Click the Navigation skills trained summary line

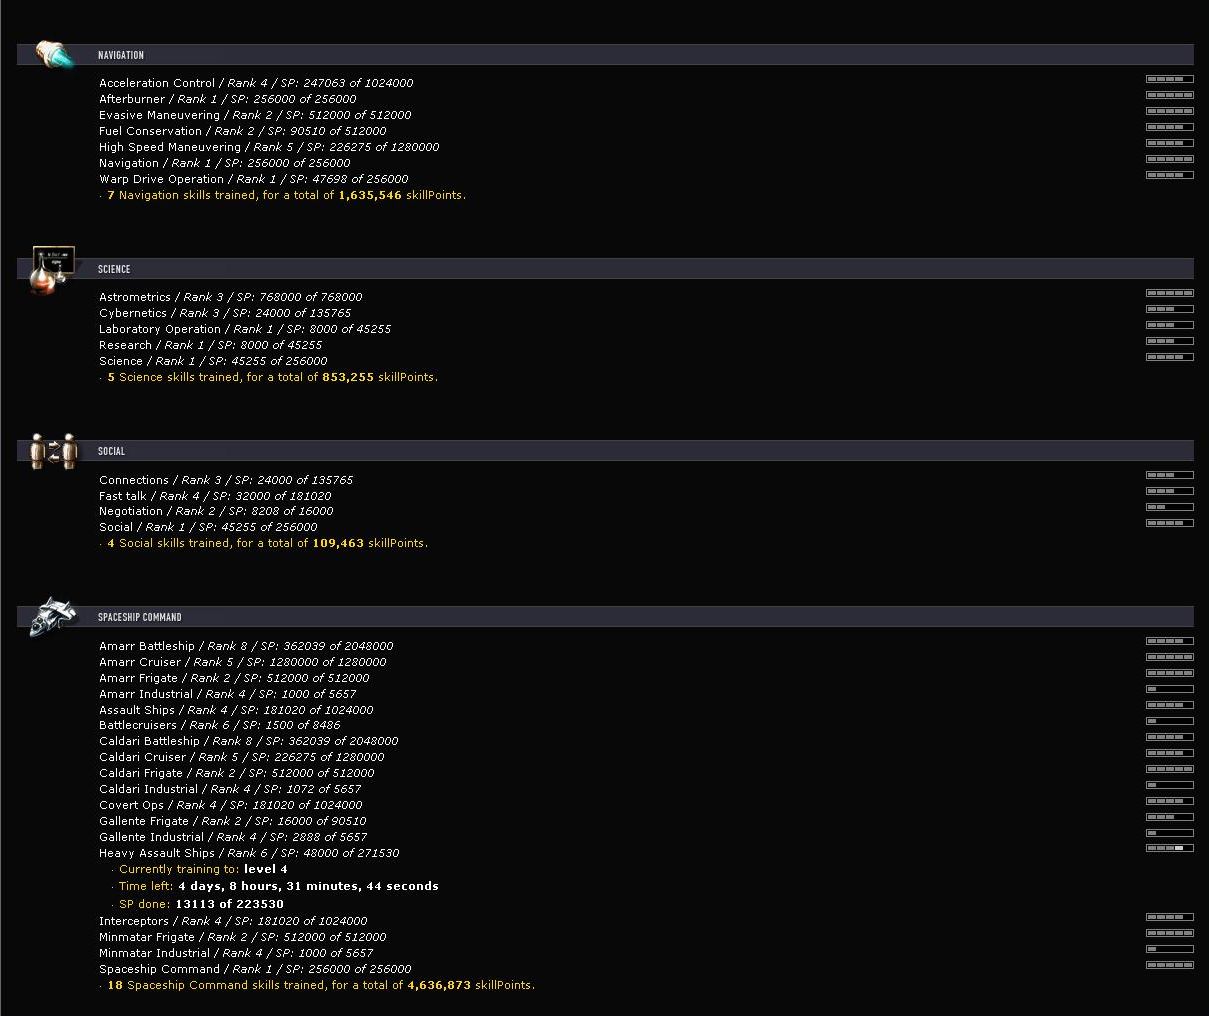point(285,195)
